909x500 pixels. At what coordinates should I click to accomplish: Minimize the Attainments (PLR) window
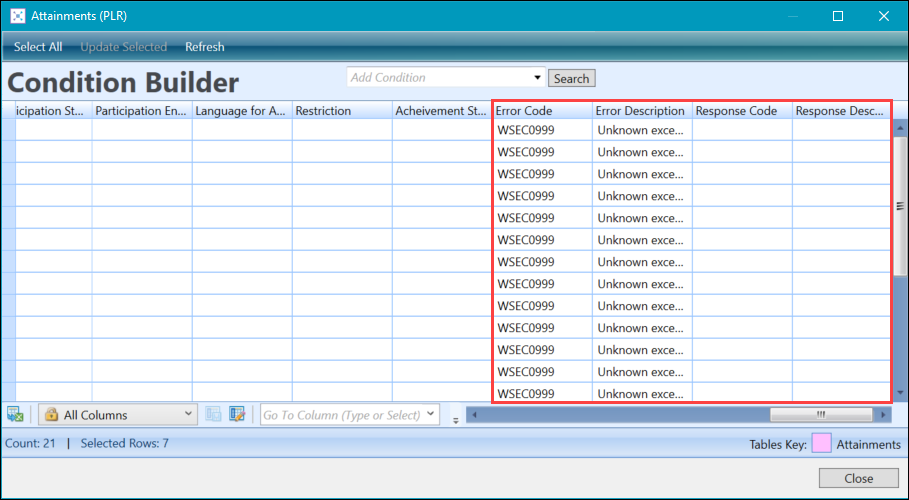click(792, 16)
